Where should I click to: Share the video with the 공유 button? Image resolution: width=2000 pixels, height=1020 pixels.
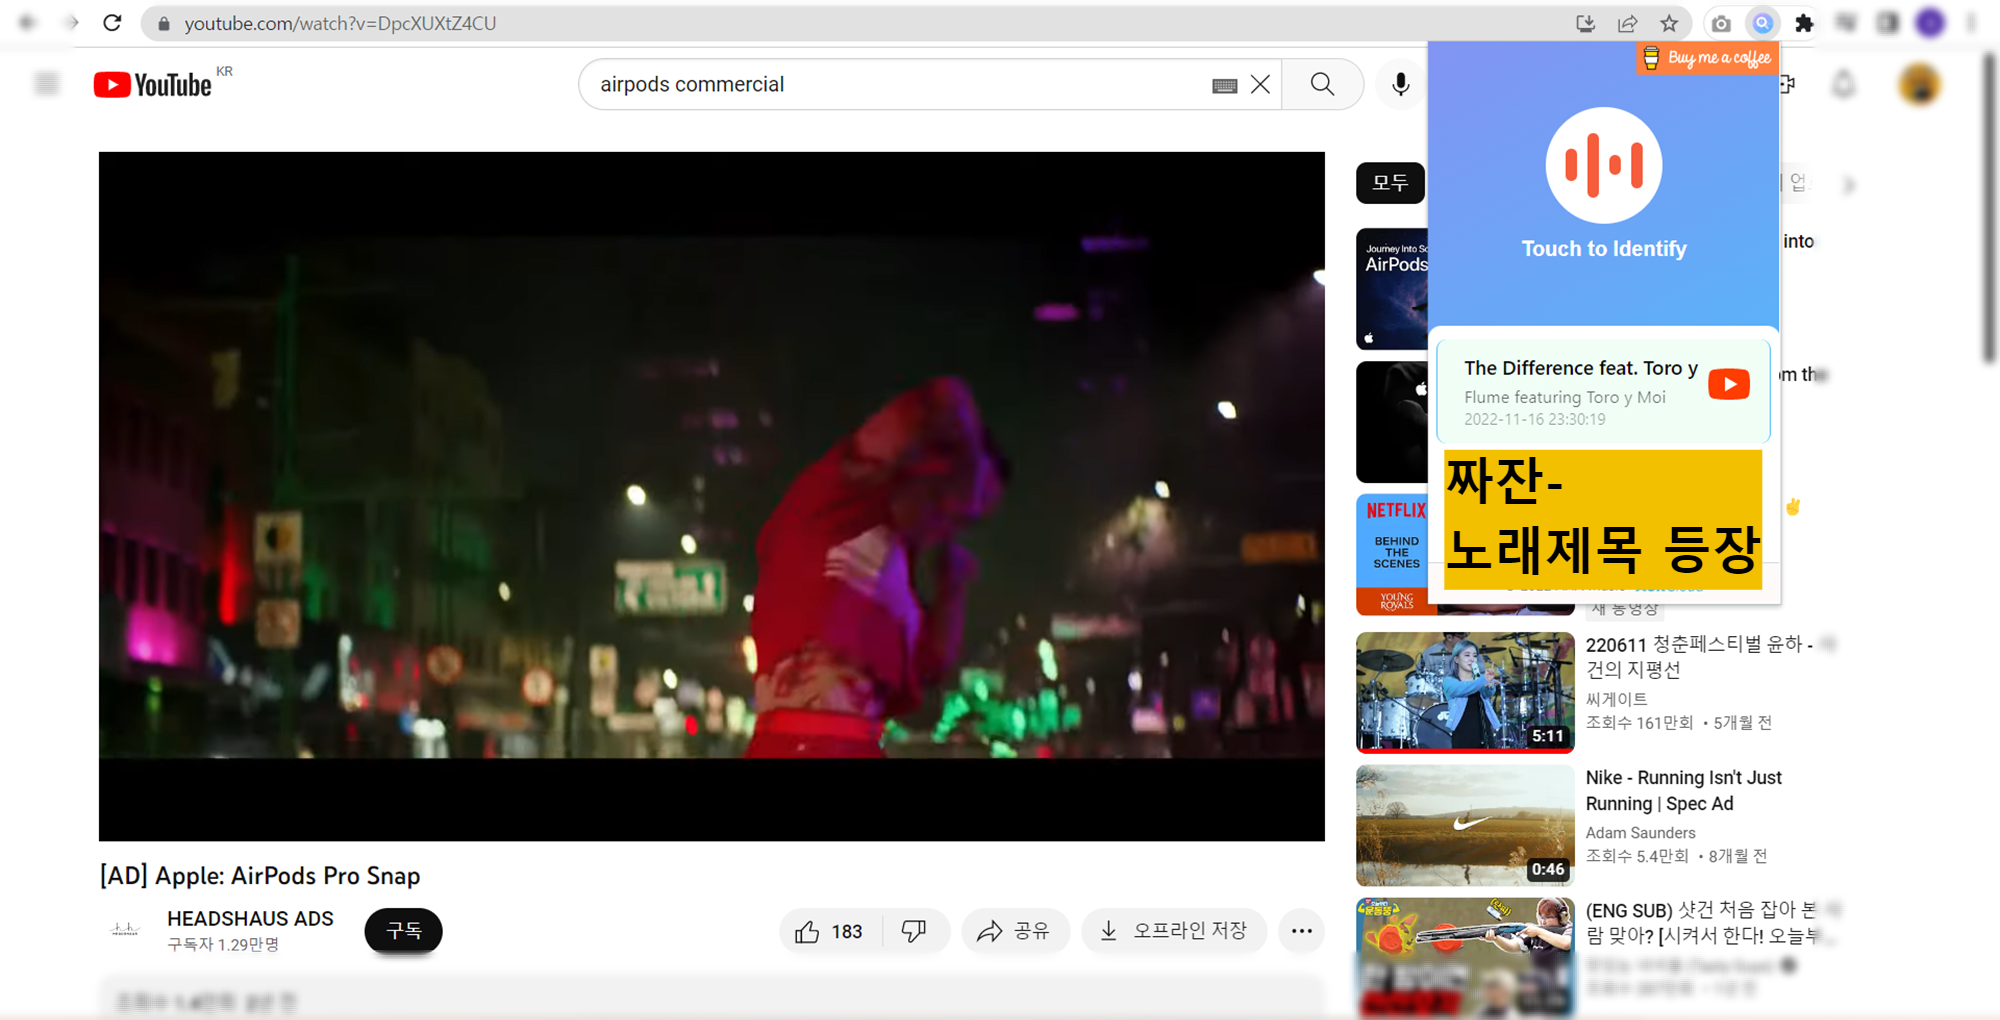[1014, 932]
